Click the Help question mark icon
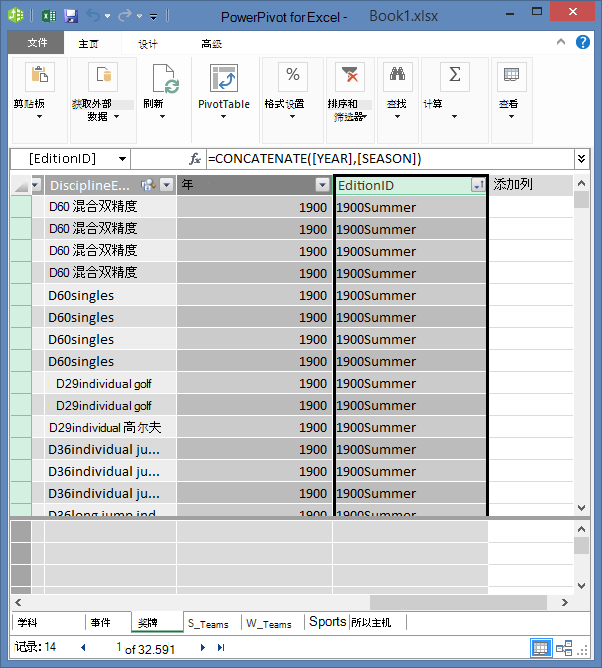 pos(582,42)
